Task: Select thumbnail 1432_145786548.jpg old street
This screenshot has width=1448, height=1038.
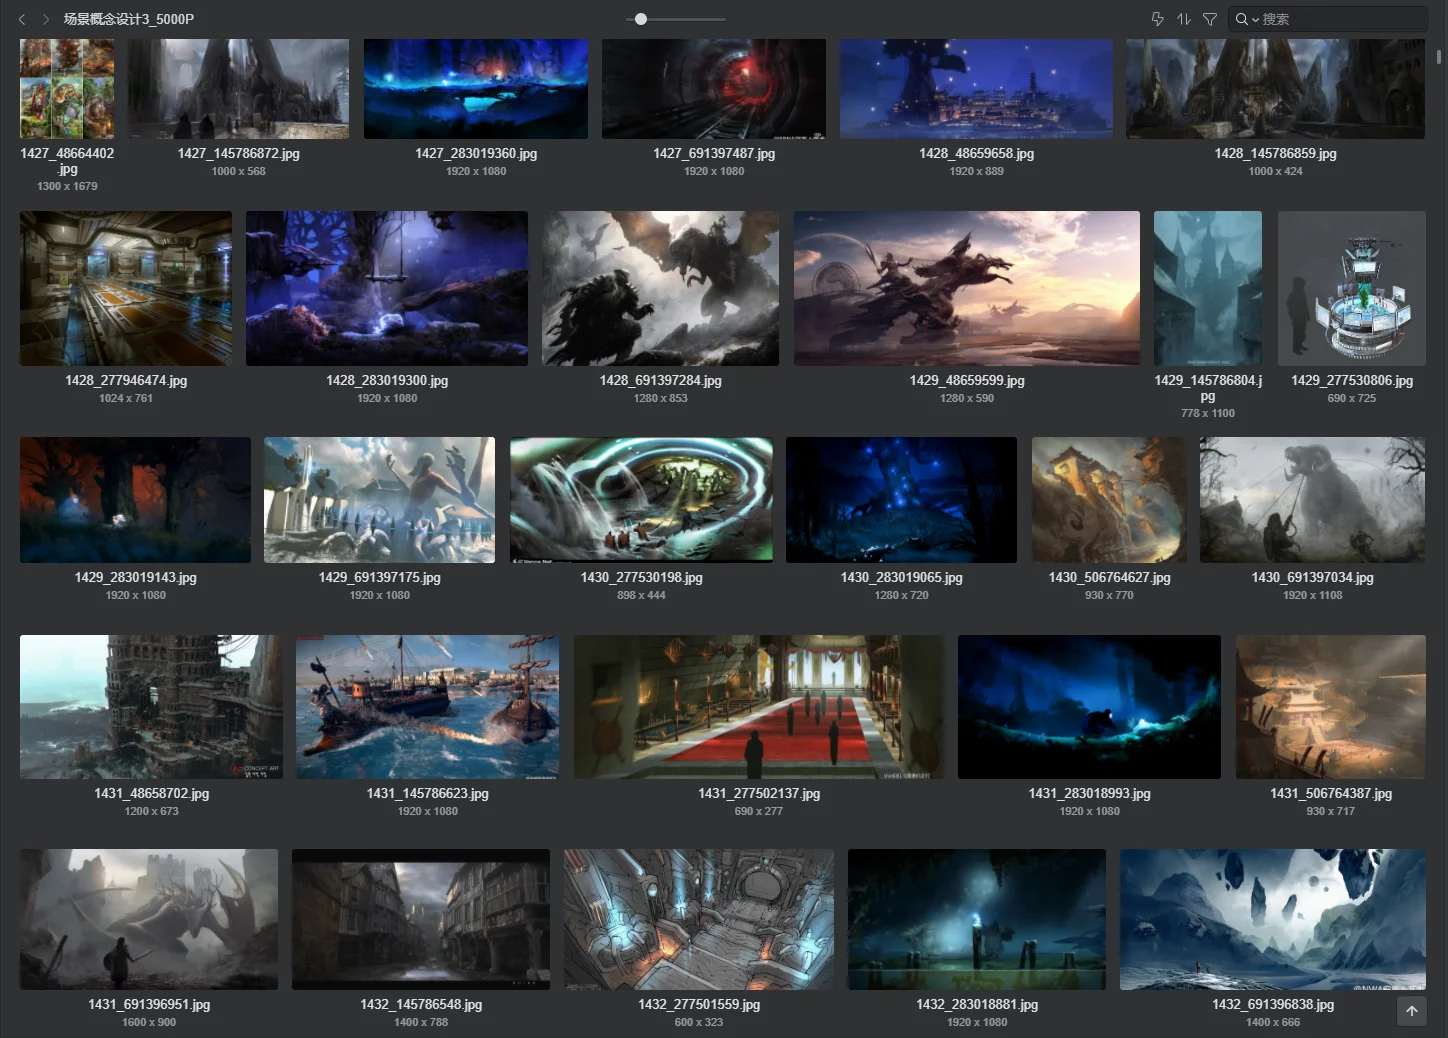Action: pyautogui.click(x=421, y=919)
